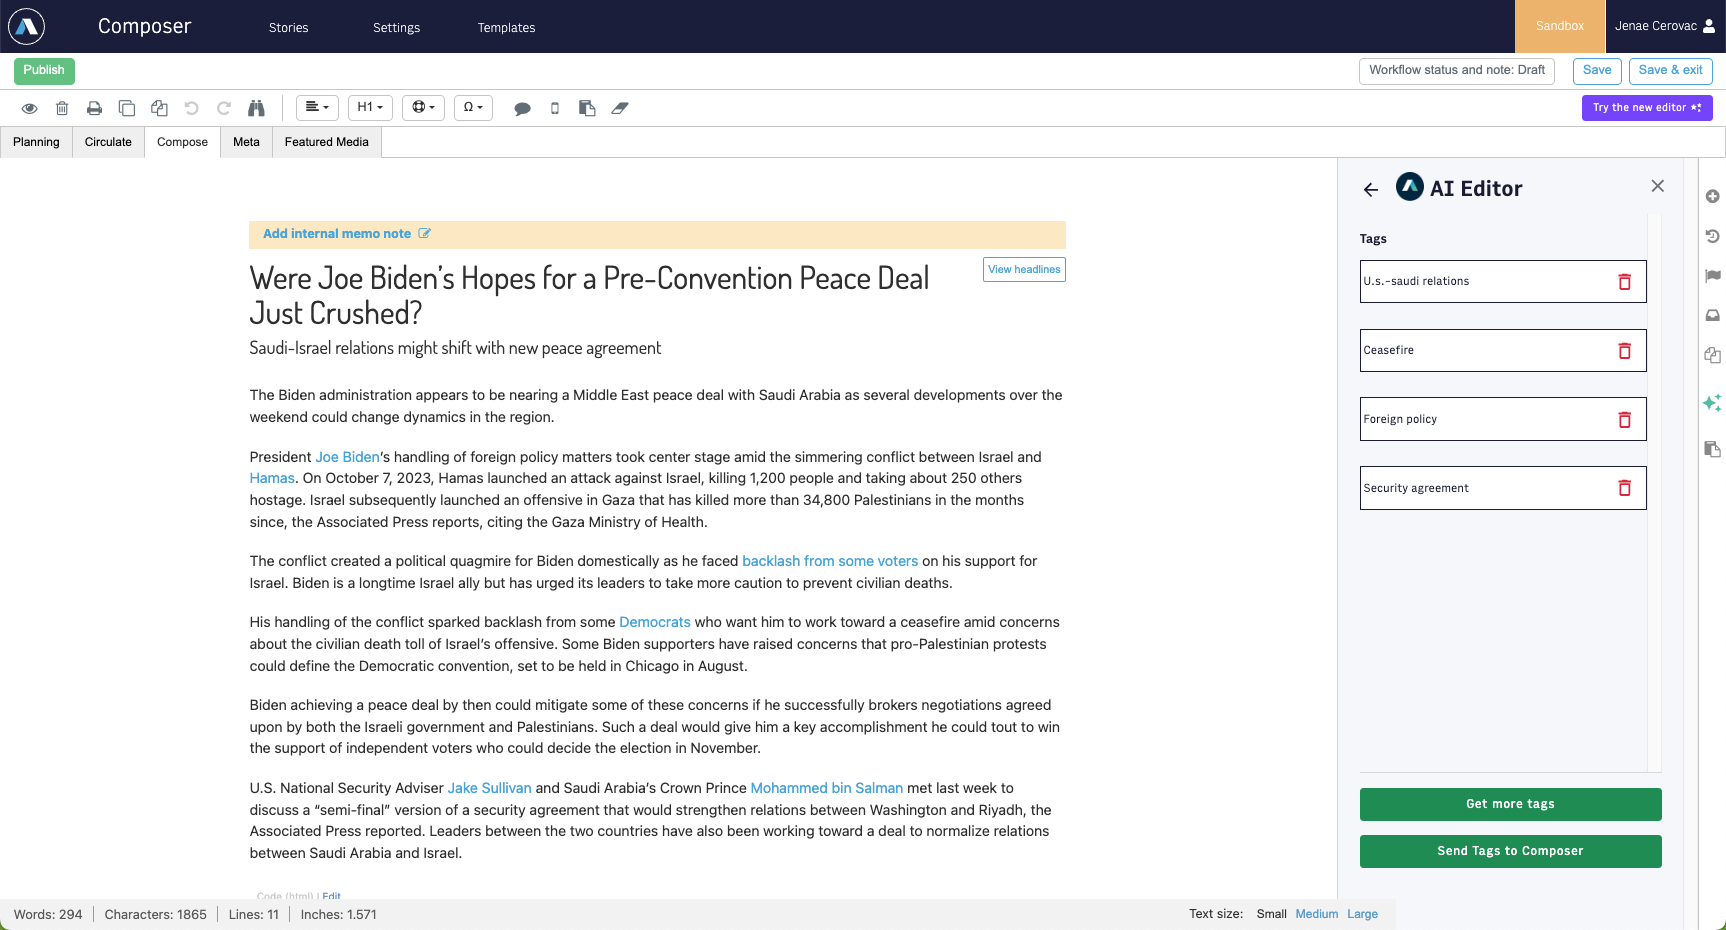Open the Jenae Cerovac user menu
The width and height of the screenshot is (1726, 930).
[1665, 26]
